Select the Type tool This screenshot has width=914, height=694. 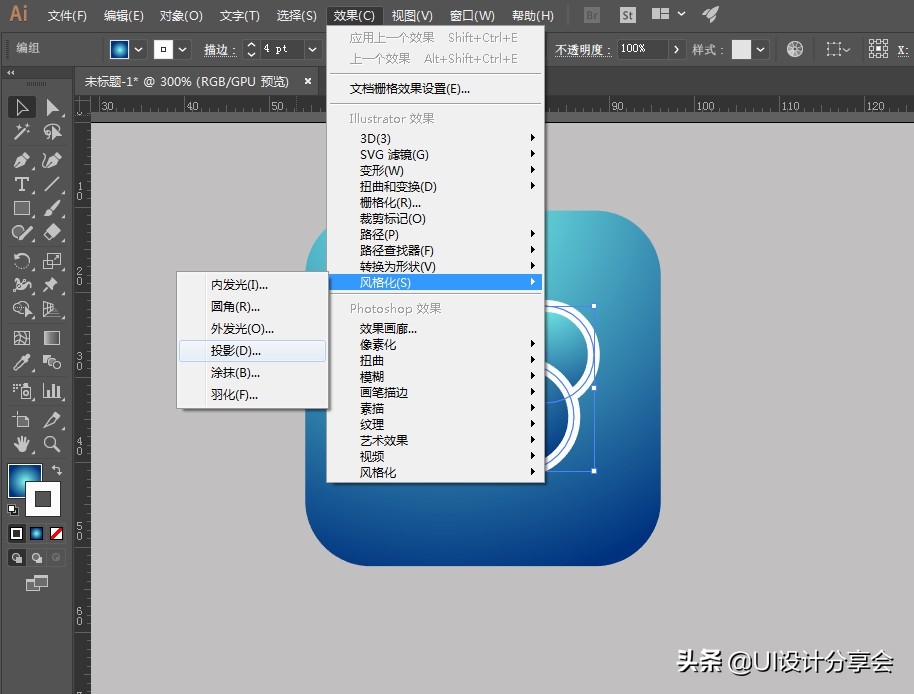[x=21, y=184]
